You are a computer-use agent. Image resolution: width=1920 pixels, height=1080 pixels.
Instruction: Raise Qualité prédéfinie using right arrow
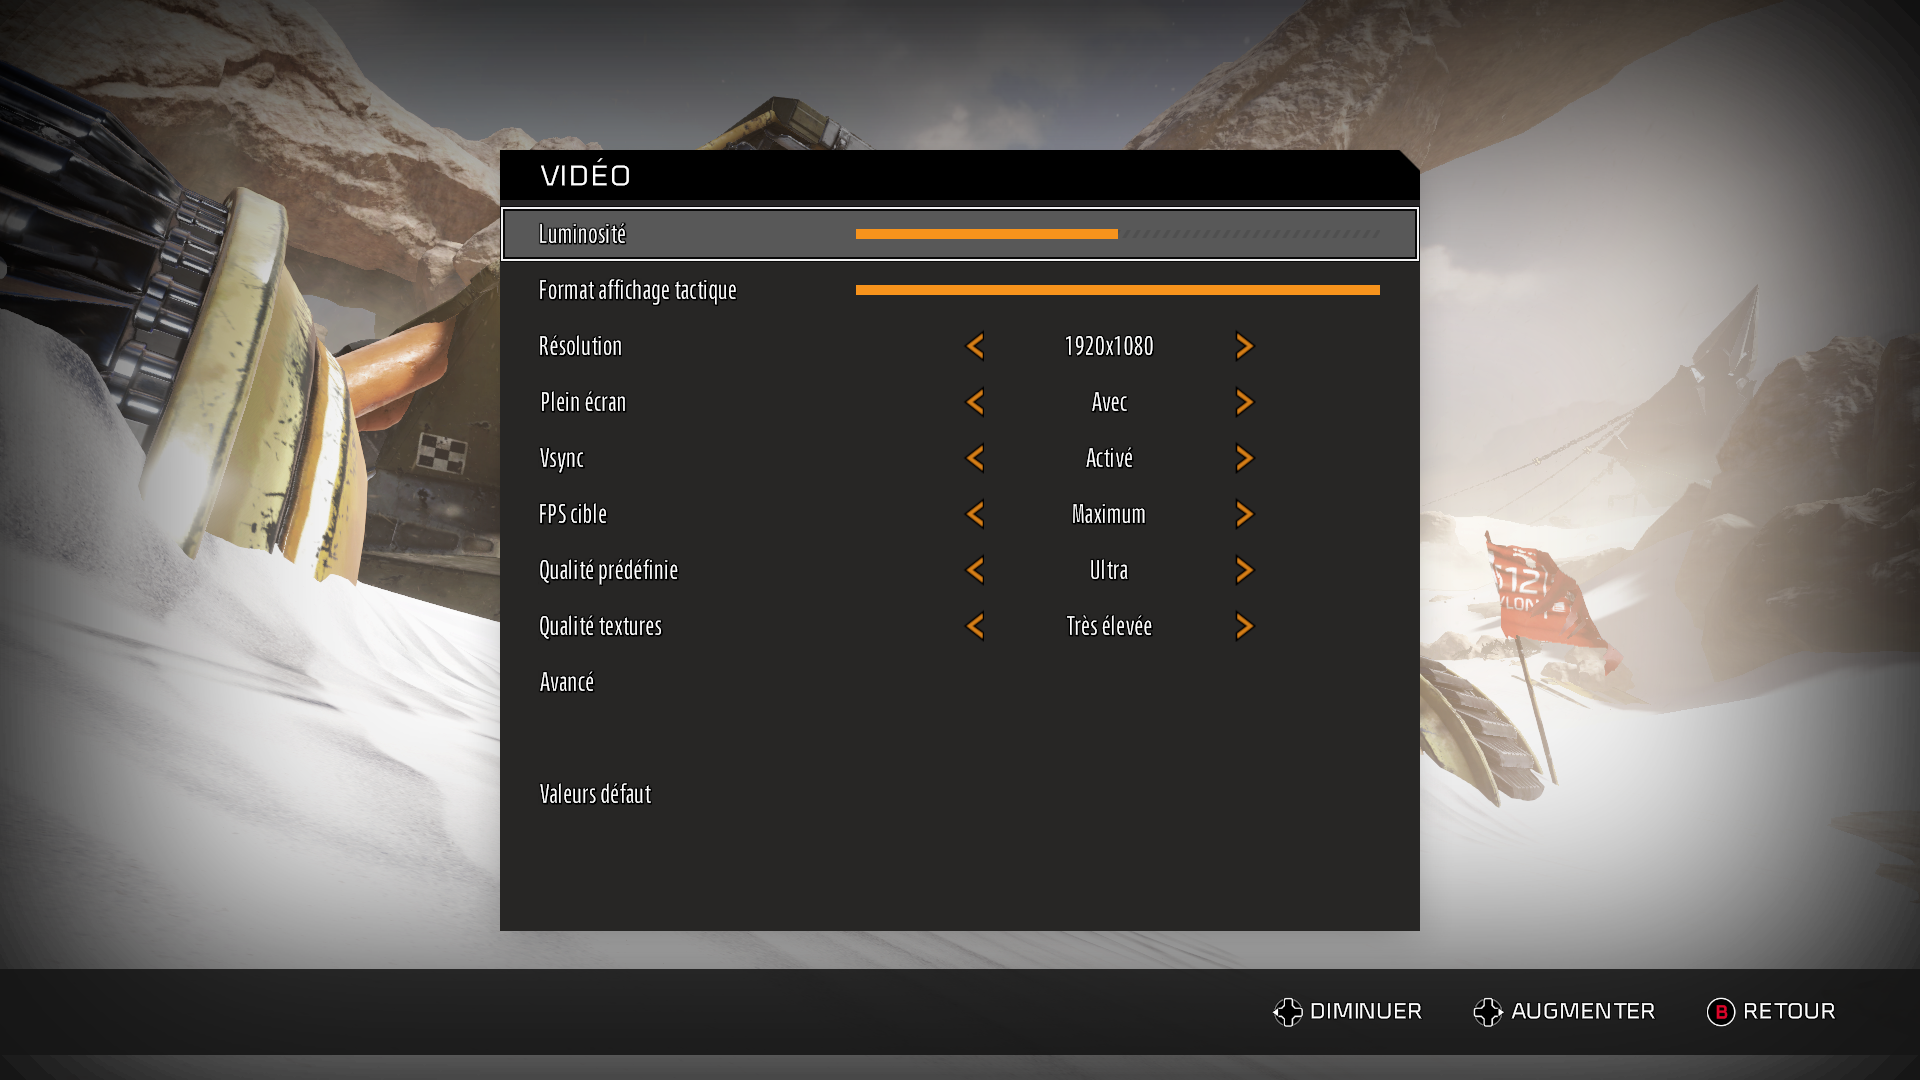[x=1244, y=570]
